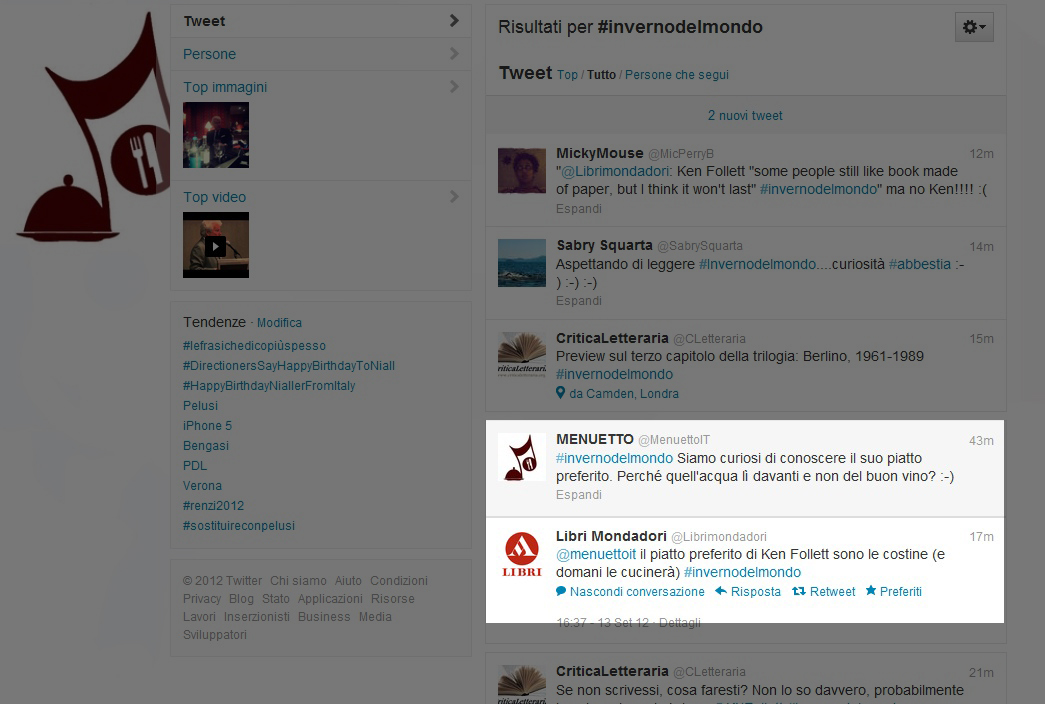The width and height of the screenshot is (1045, 704).
Task: Click the Retweet arrows icon
Action: [x=798, y=591]
